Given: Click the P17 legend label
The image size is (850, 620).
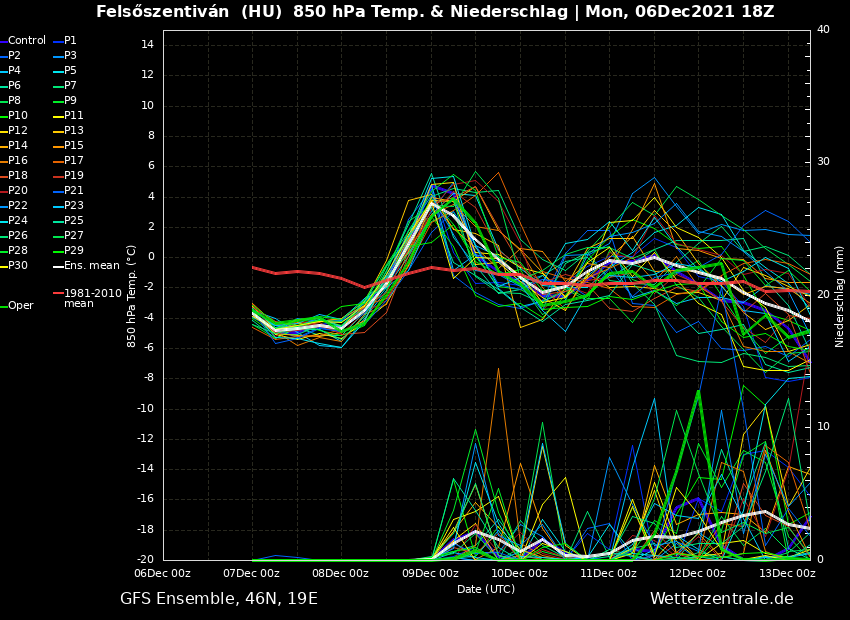Looking at the screenshot, I should click(74, 161).
